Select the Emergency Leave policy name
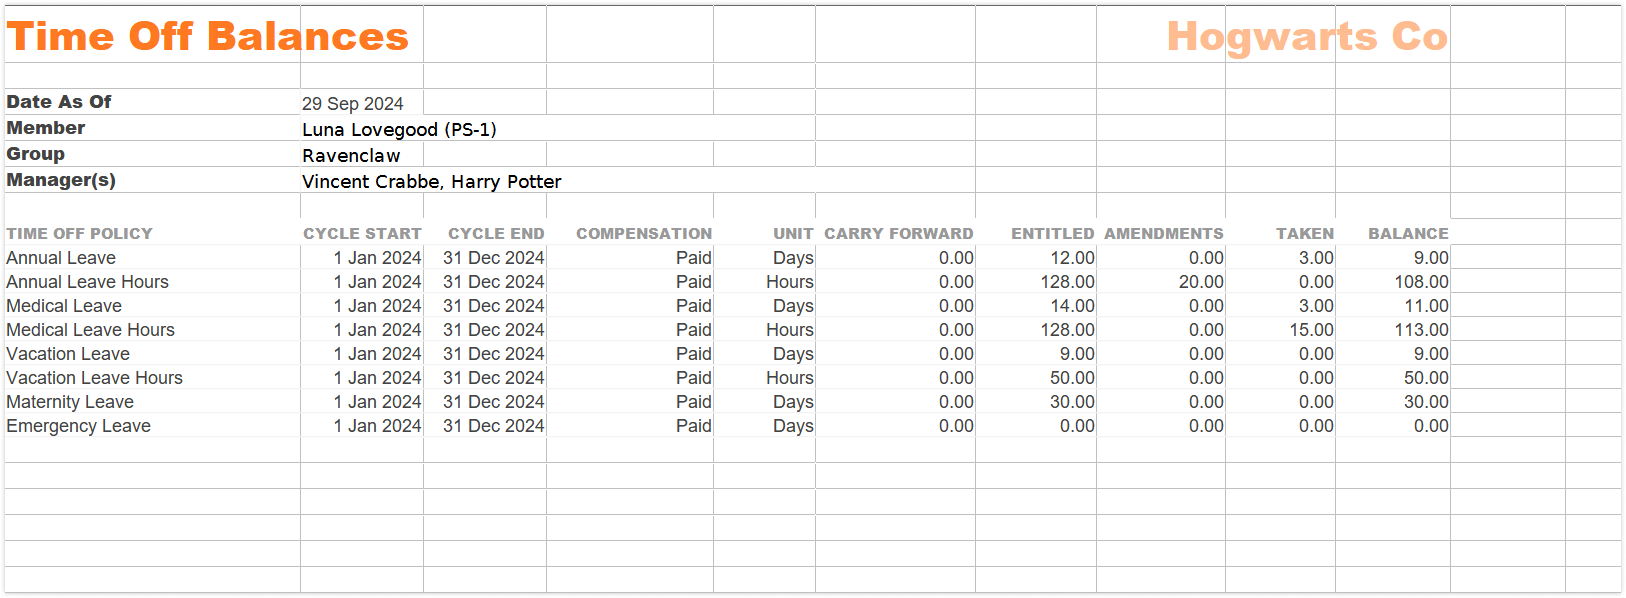 78,426
